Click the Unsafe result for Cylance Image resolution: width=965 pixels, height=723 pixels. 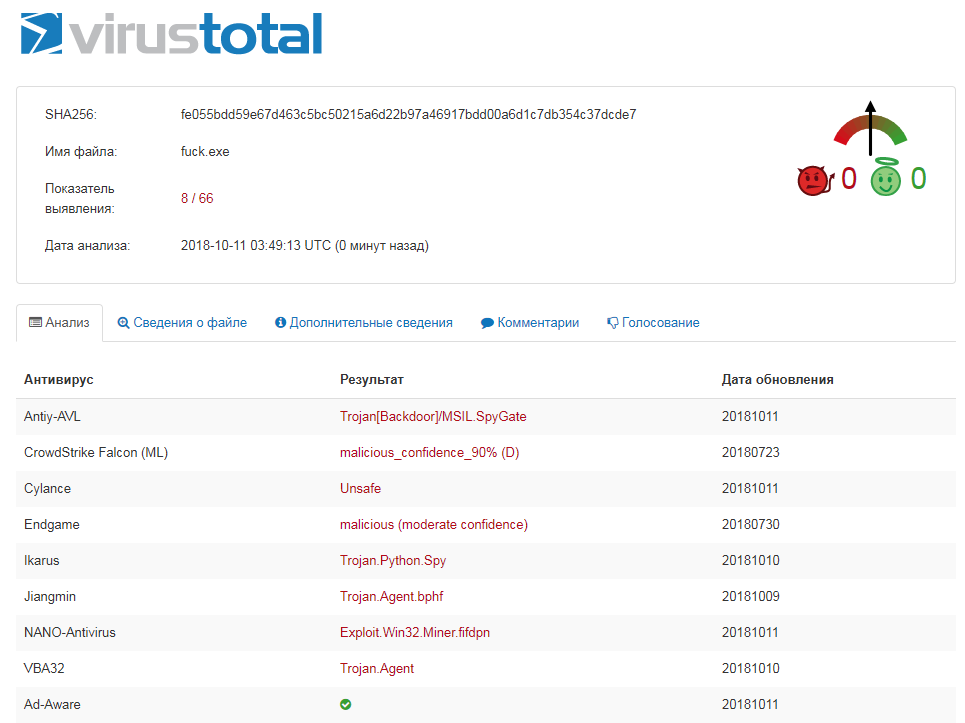click(360, 489)
